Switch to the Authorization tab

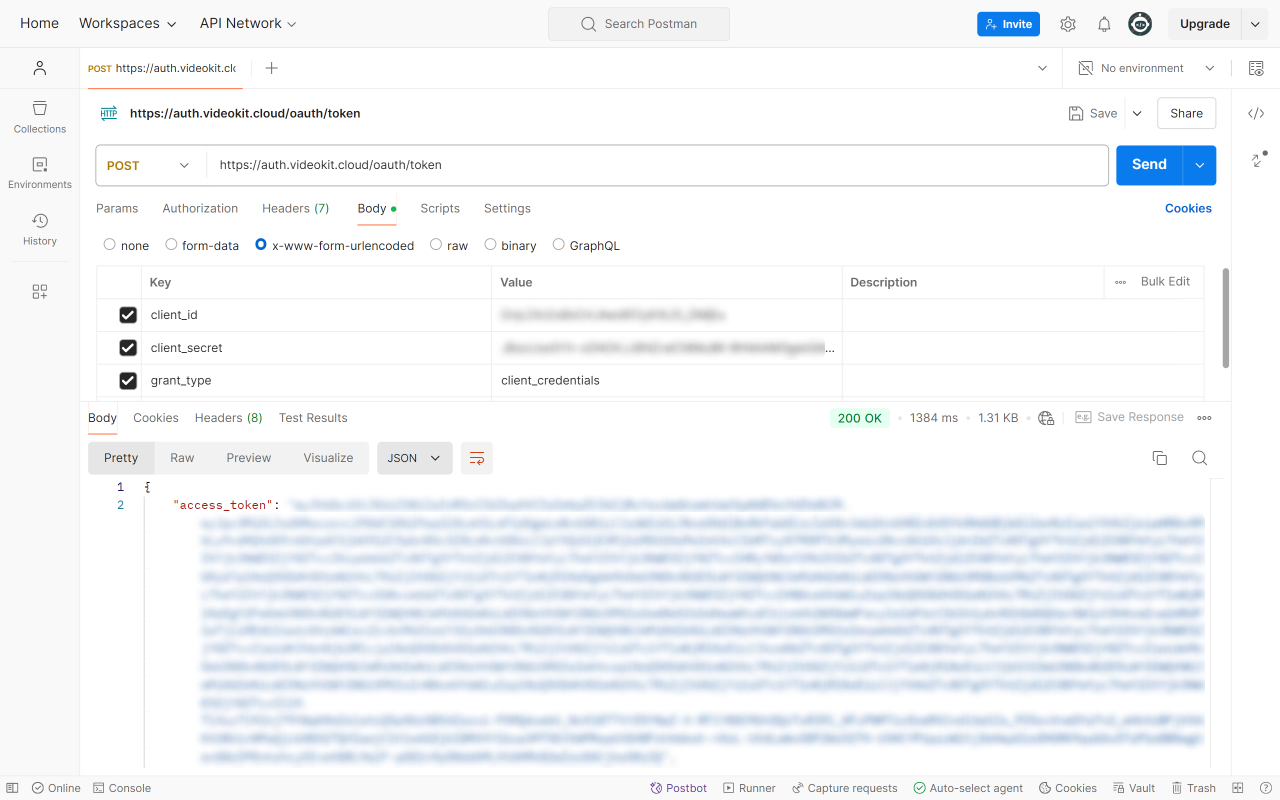click(x=200, y=208)
